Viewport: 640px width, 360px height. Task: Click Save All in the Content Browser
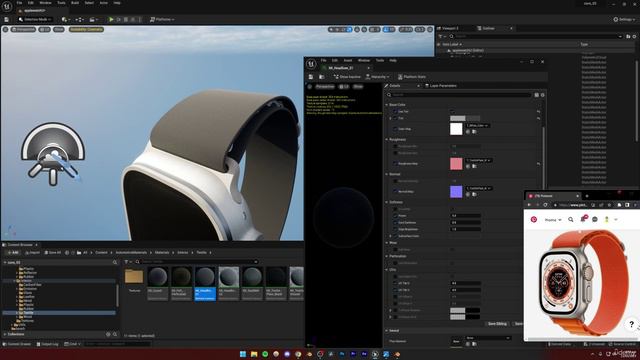coord(53,253)
